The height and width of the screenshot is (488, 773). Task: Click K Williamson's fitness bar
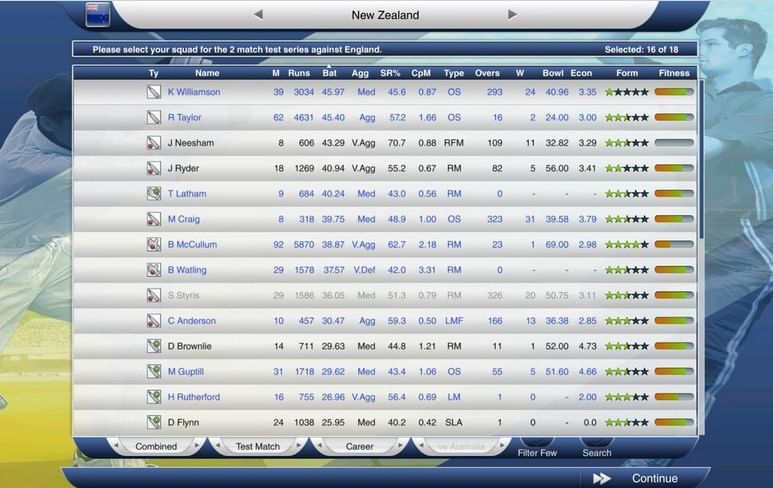click(674, 92)
